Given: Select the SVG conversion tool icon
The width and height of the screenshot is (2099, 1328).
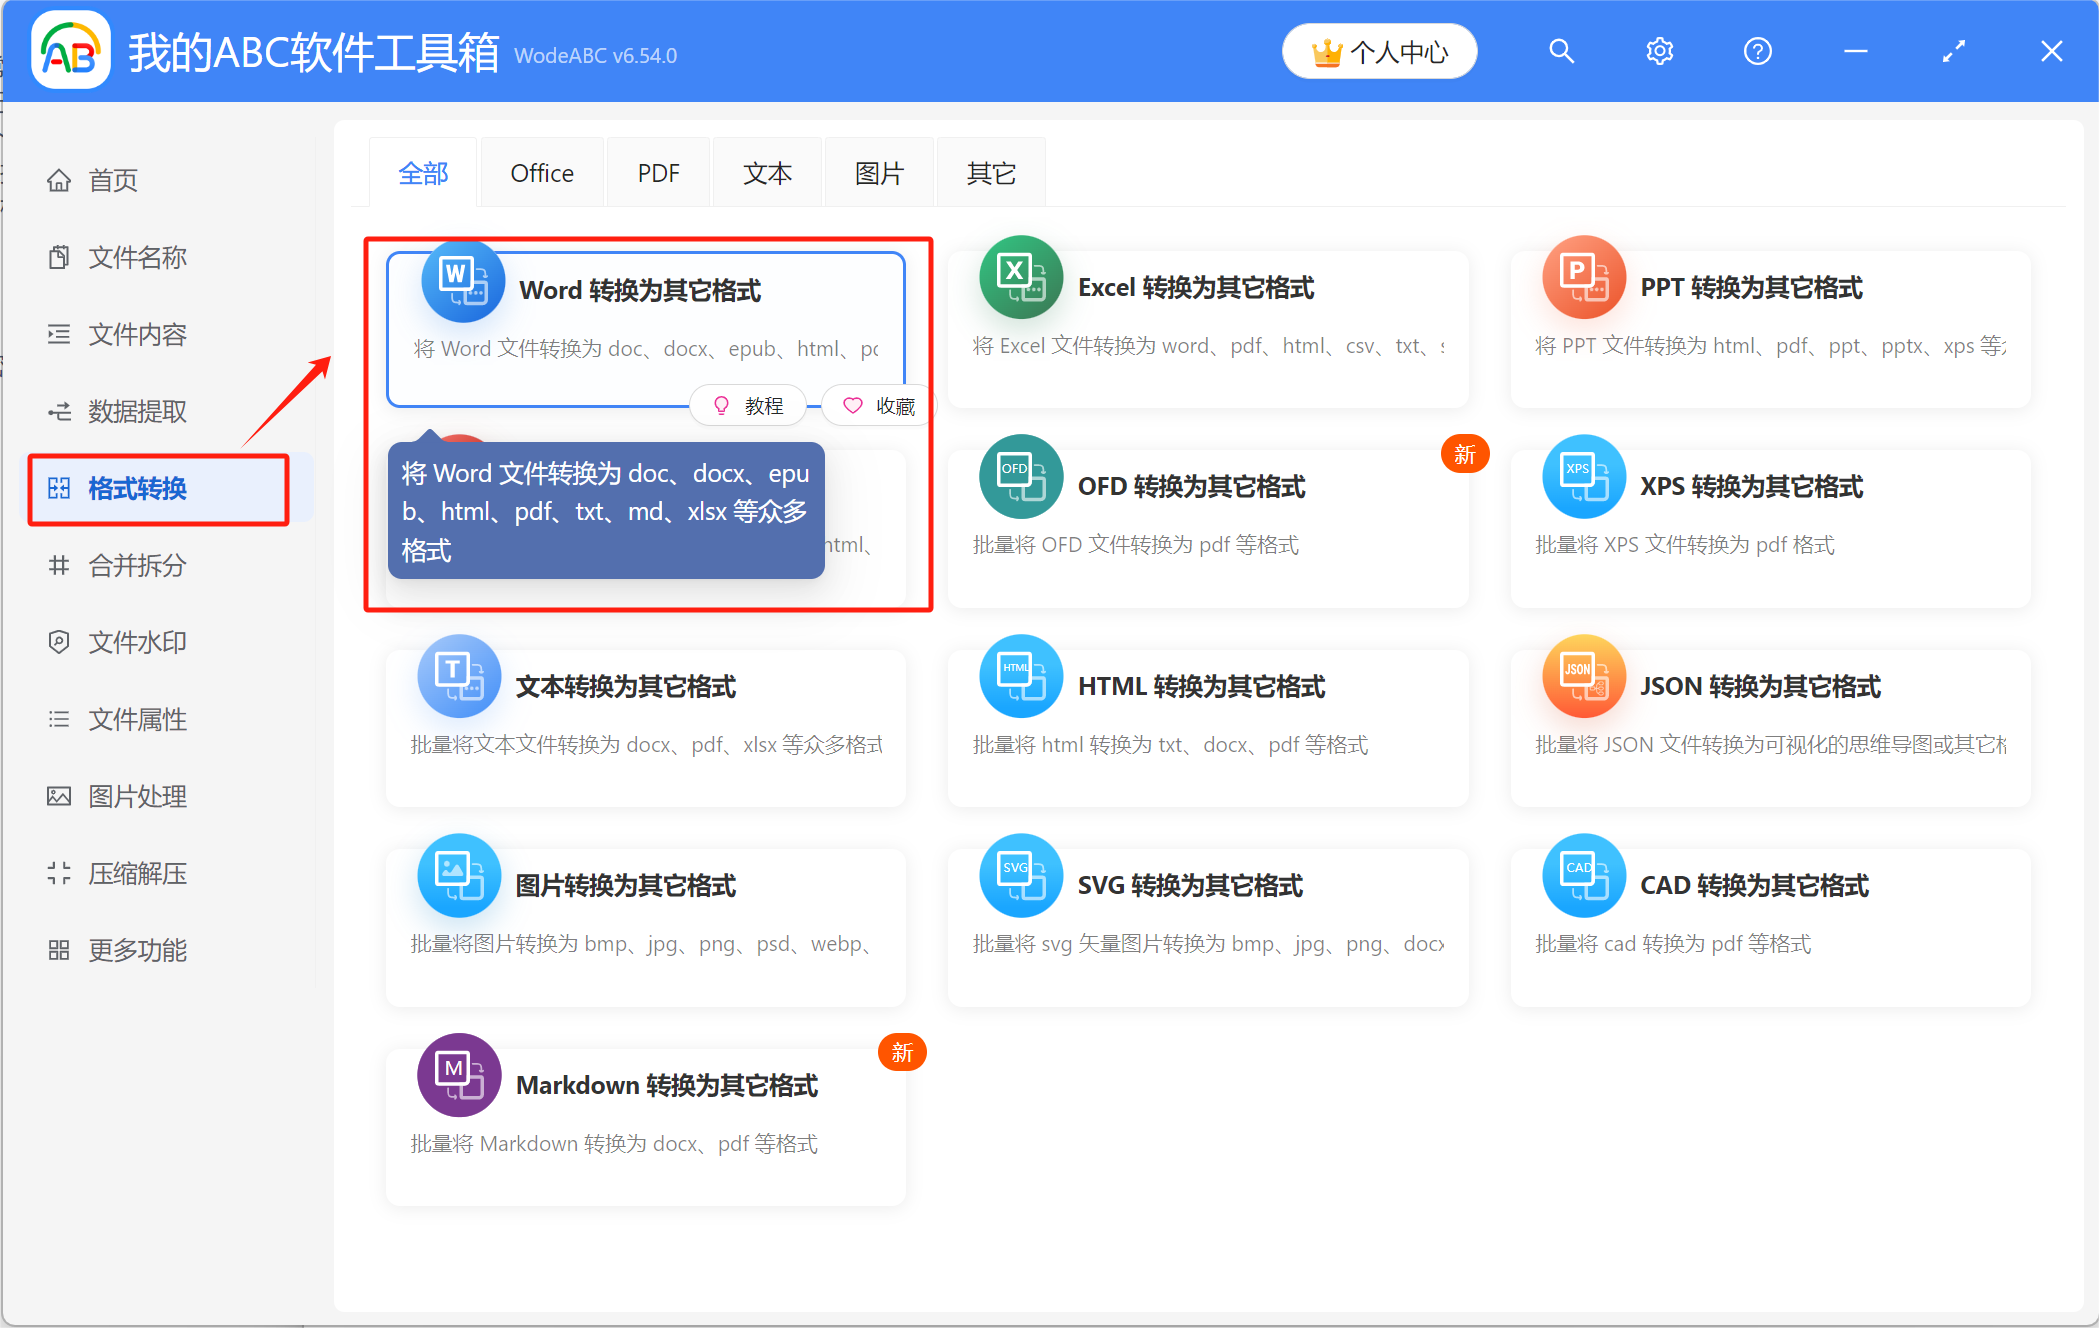Looking at the screenshot, I should (x=1021, y=875).
